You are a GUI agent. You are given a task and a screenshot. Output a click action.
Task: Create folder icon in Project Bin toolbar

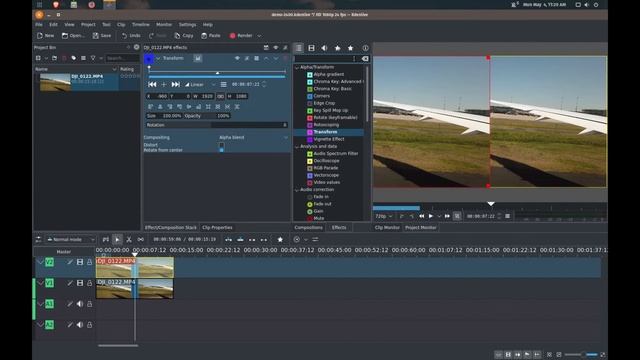[x=54, y=58]
